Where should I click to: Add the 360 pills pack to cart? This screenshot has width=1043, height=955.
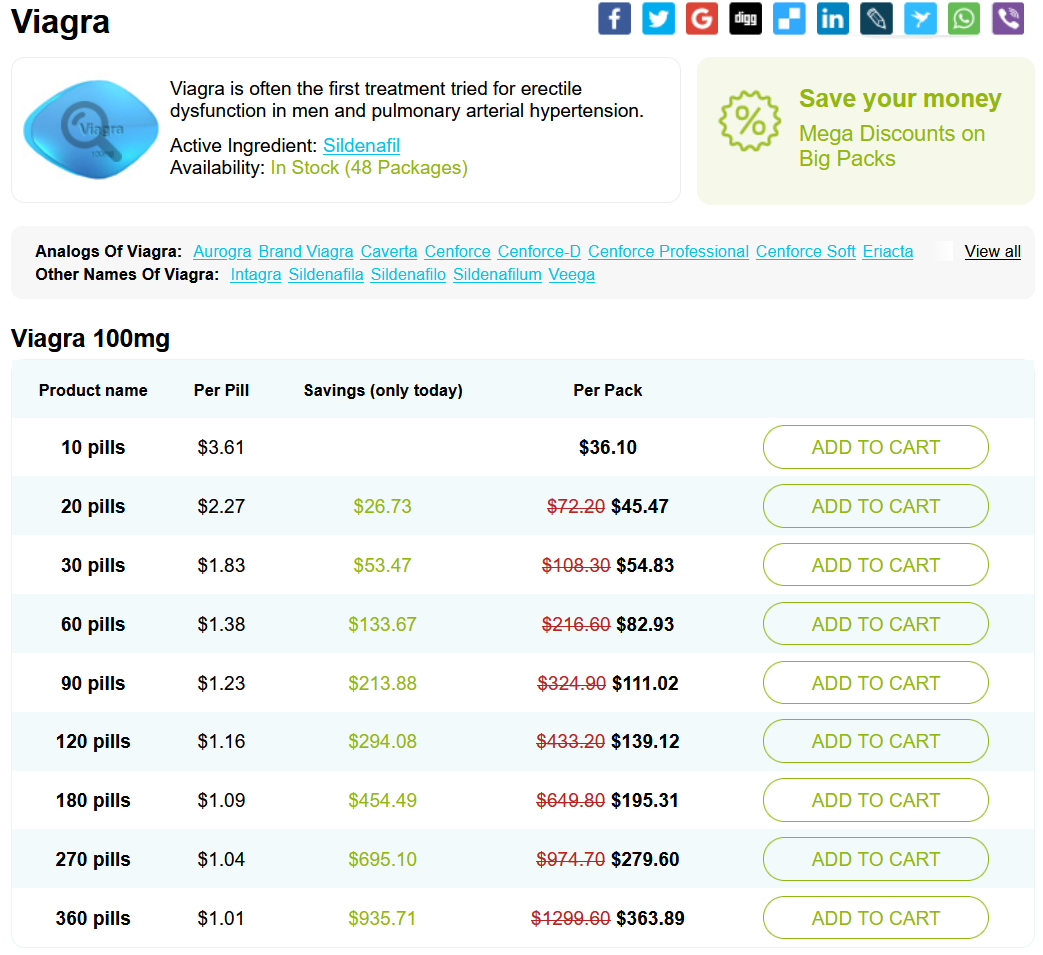(x=876, y=918)
